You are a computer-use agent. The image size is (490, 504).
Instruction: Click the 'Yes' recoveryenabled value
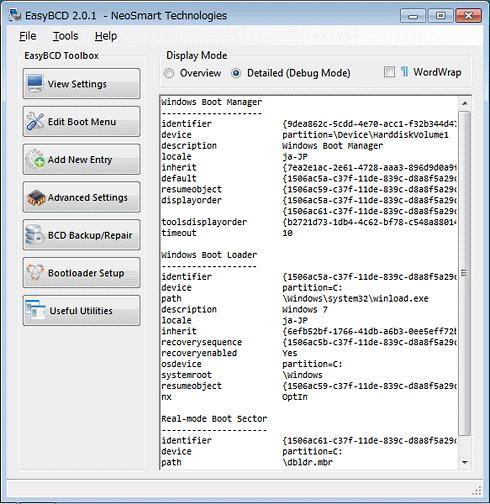[290, 353]
